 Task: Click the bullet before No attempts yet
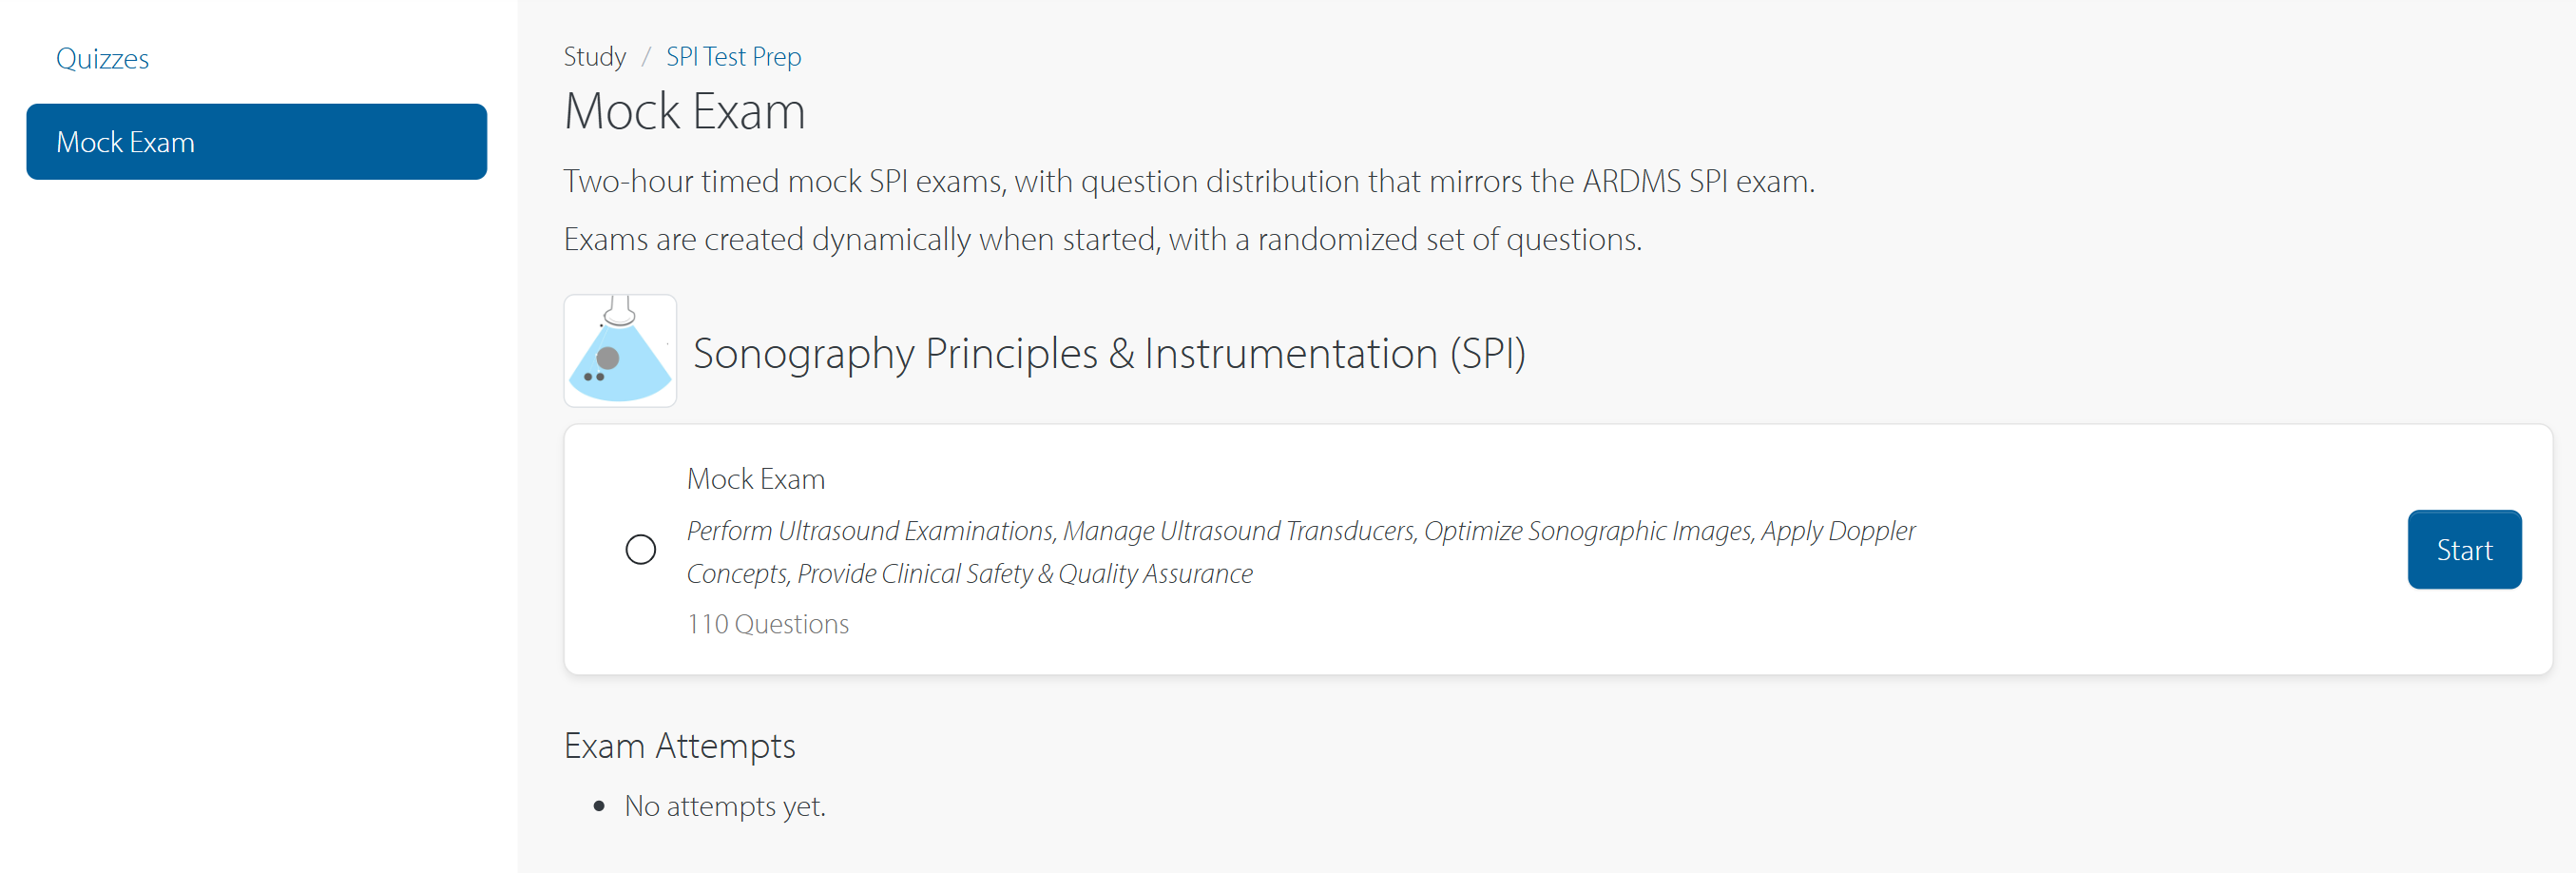[599, 806]
